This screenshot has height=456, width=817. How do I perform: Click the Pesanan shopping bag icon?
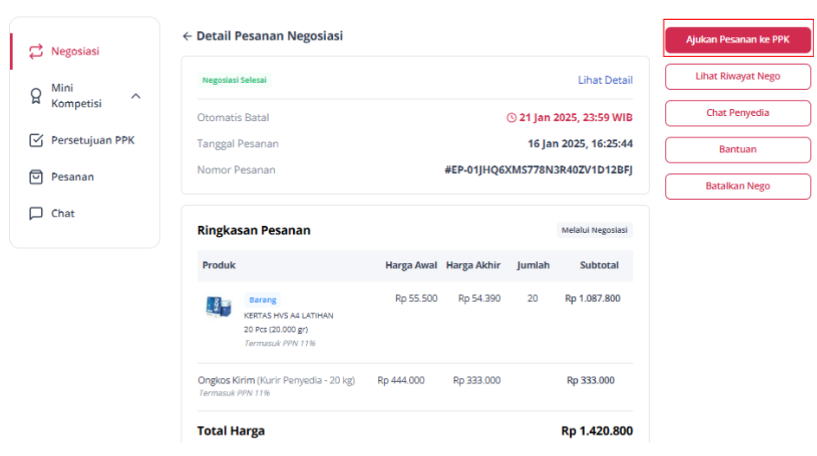36,177
